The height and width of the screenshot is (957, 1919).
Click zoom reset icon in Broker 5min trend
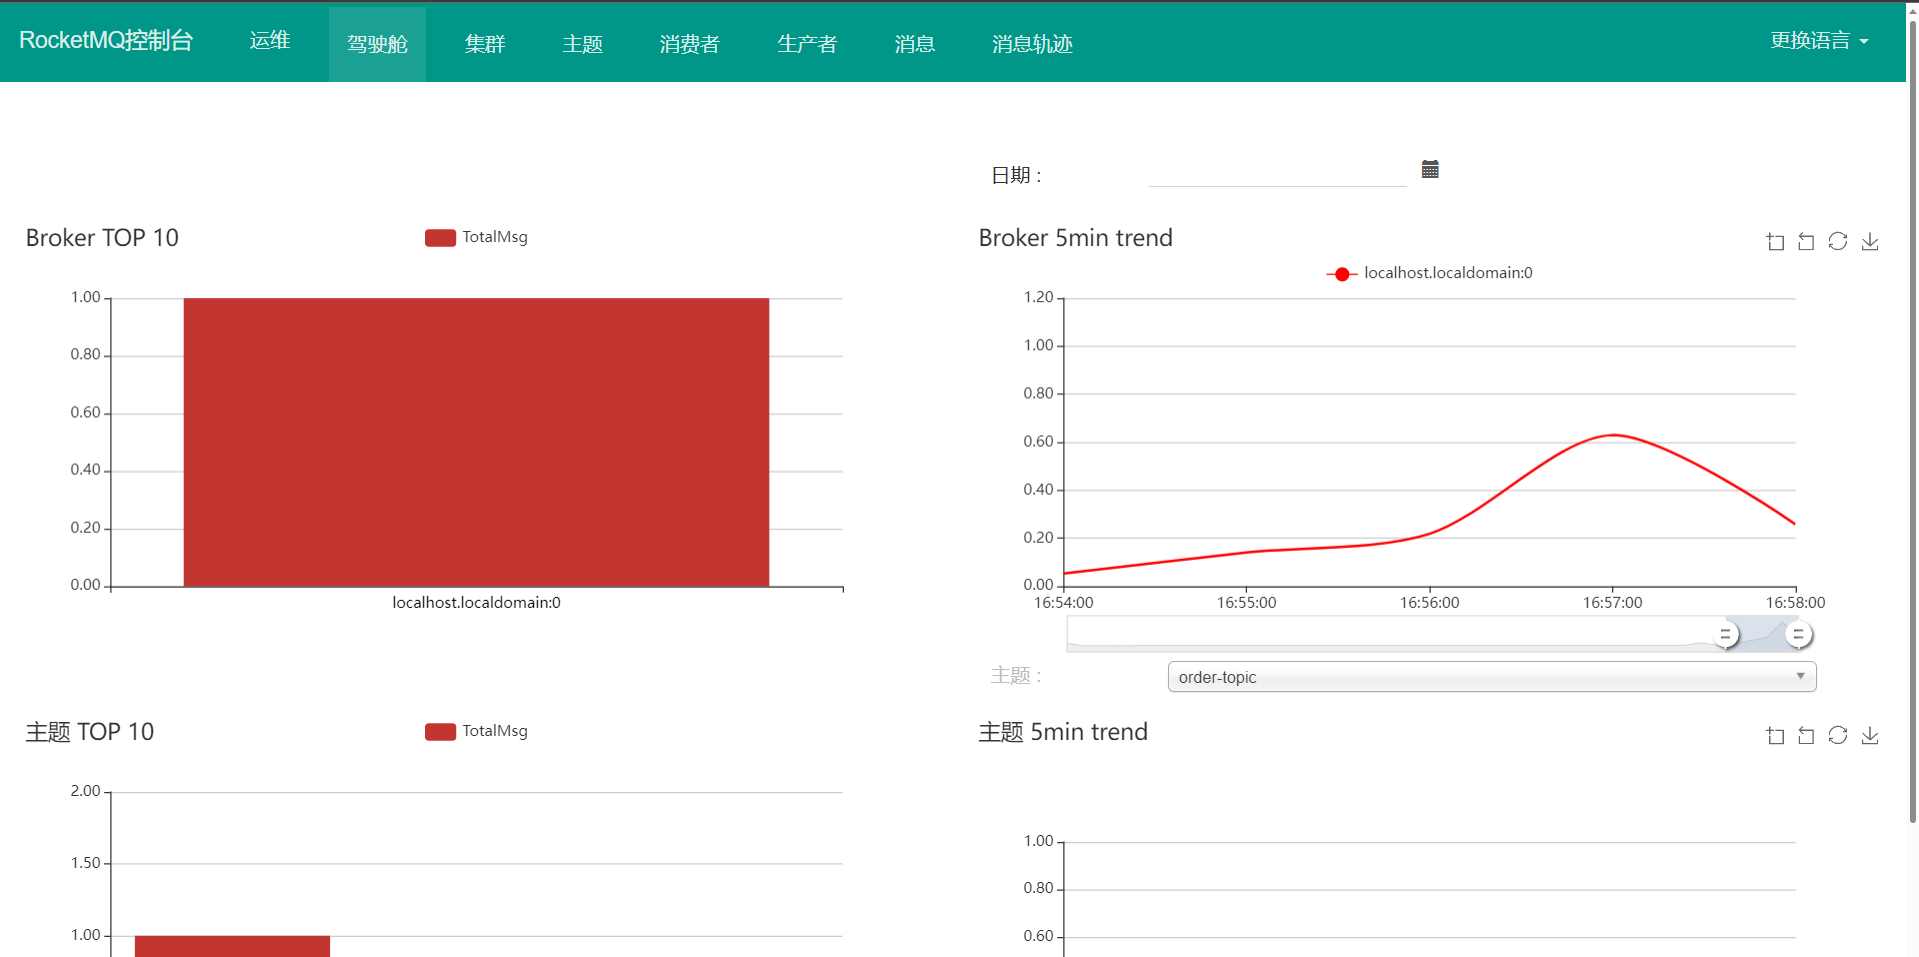click(x=1806, y=241)
